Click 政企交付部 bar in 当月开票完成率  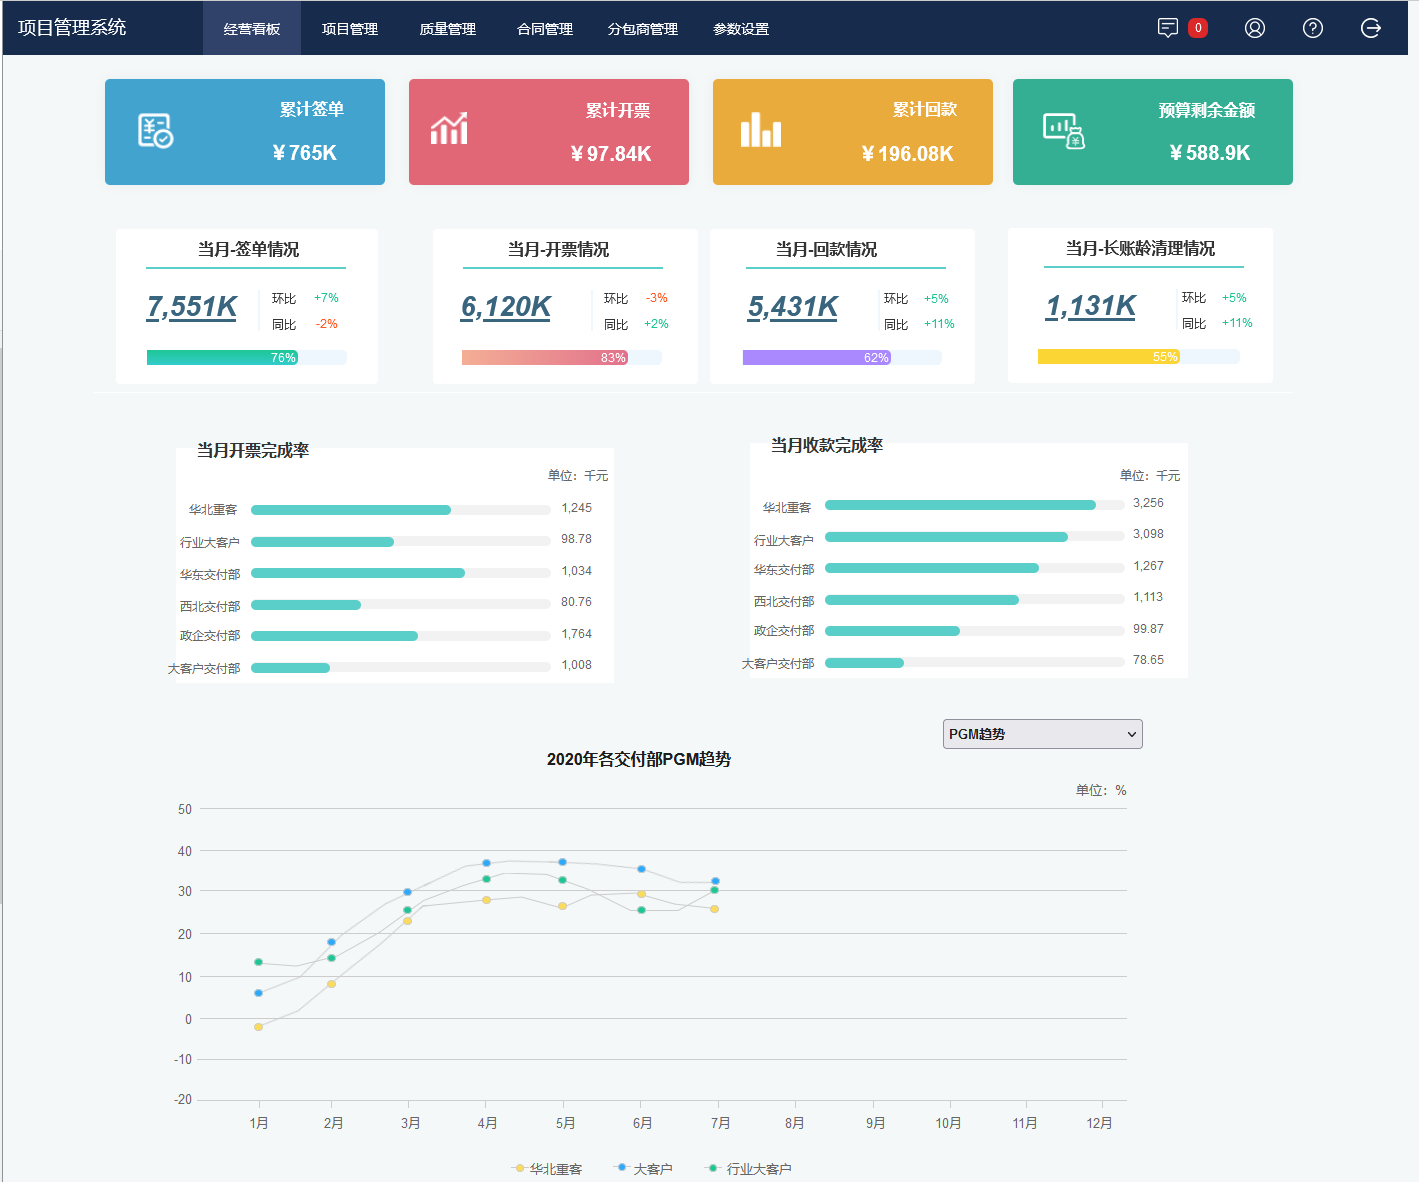pyautogui.click(x=334, y=636)
